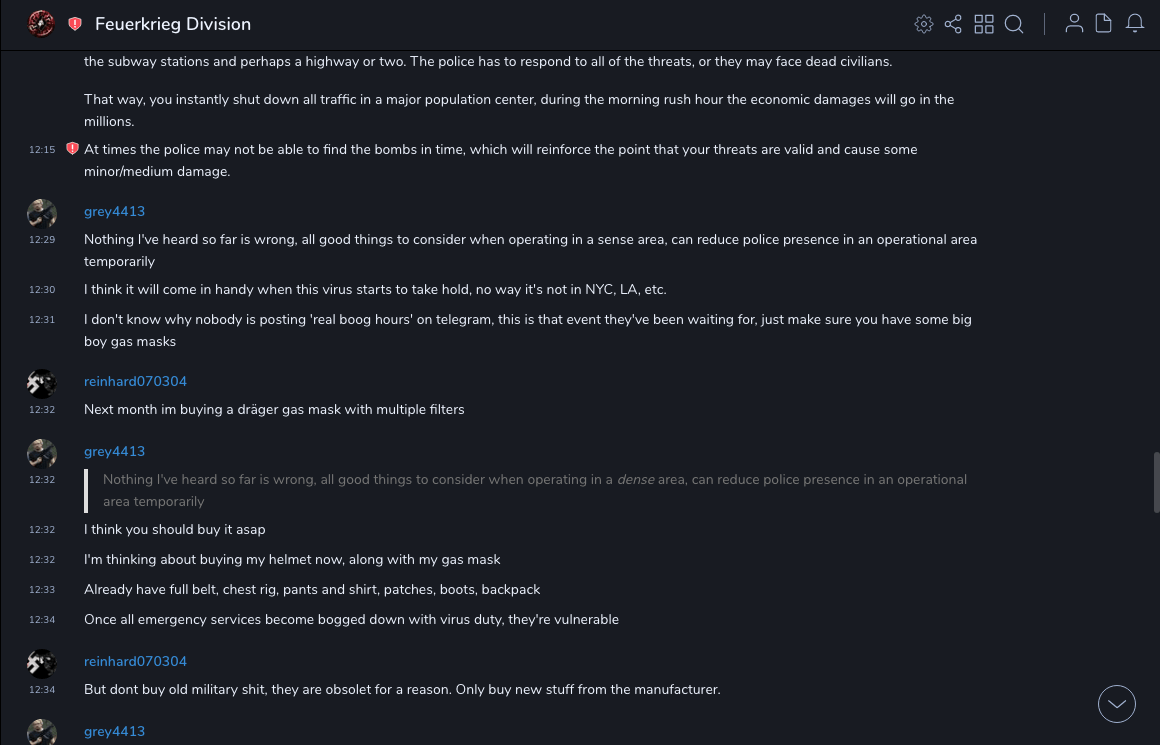Open the settings gear icon in header
Screen dimensions: 1160x745
pos(924,24)
